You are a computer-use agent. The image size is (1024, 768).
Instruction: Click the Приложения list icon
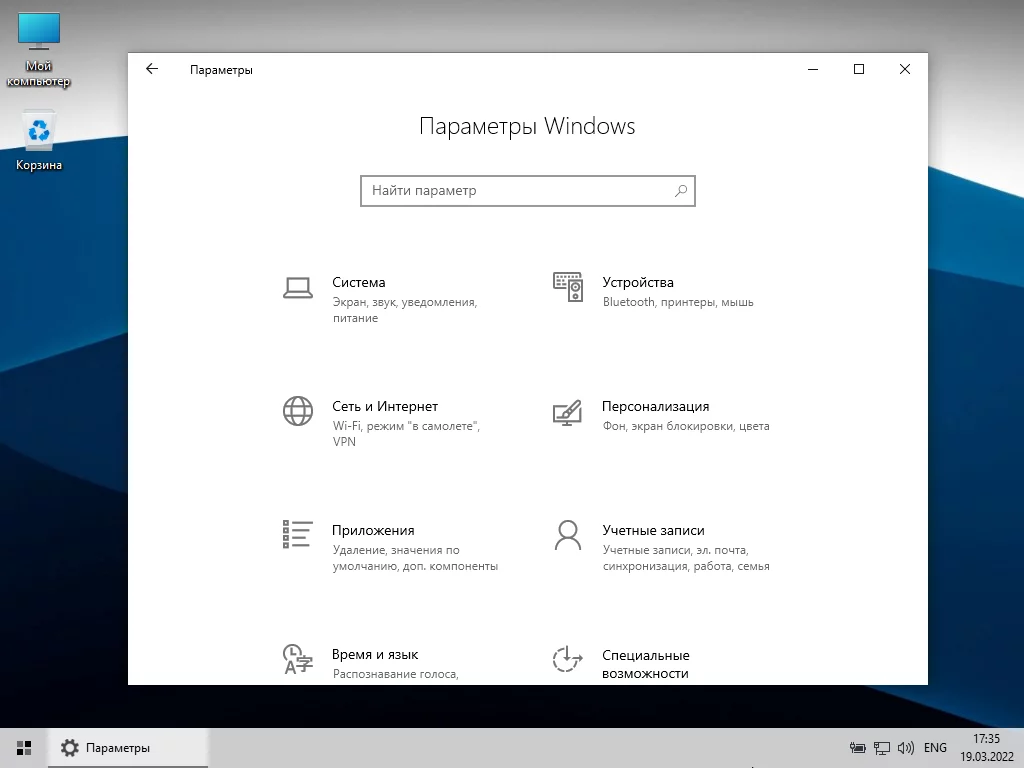coord(298,534)
